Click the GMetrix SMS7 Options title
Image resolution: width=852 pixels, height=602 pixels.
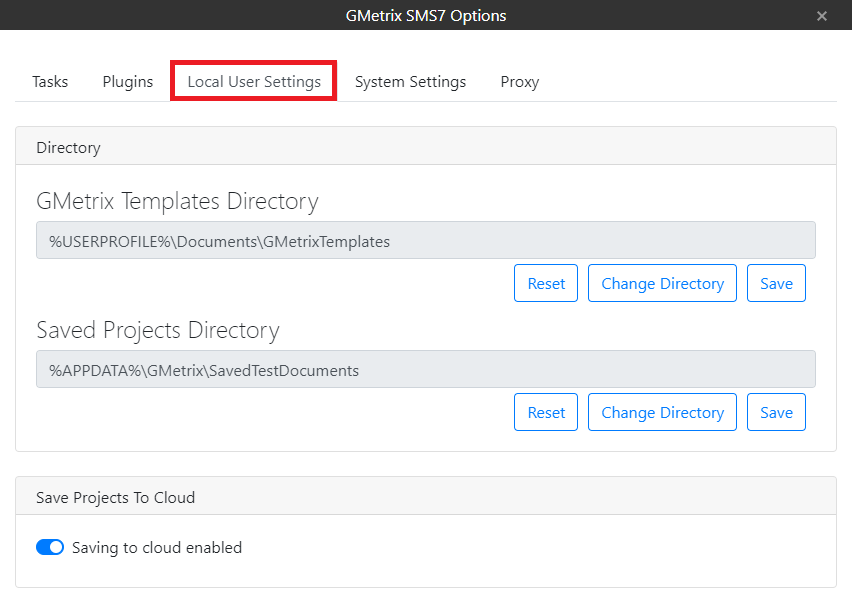coord(426,16)
